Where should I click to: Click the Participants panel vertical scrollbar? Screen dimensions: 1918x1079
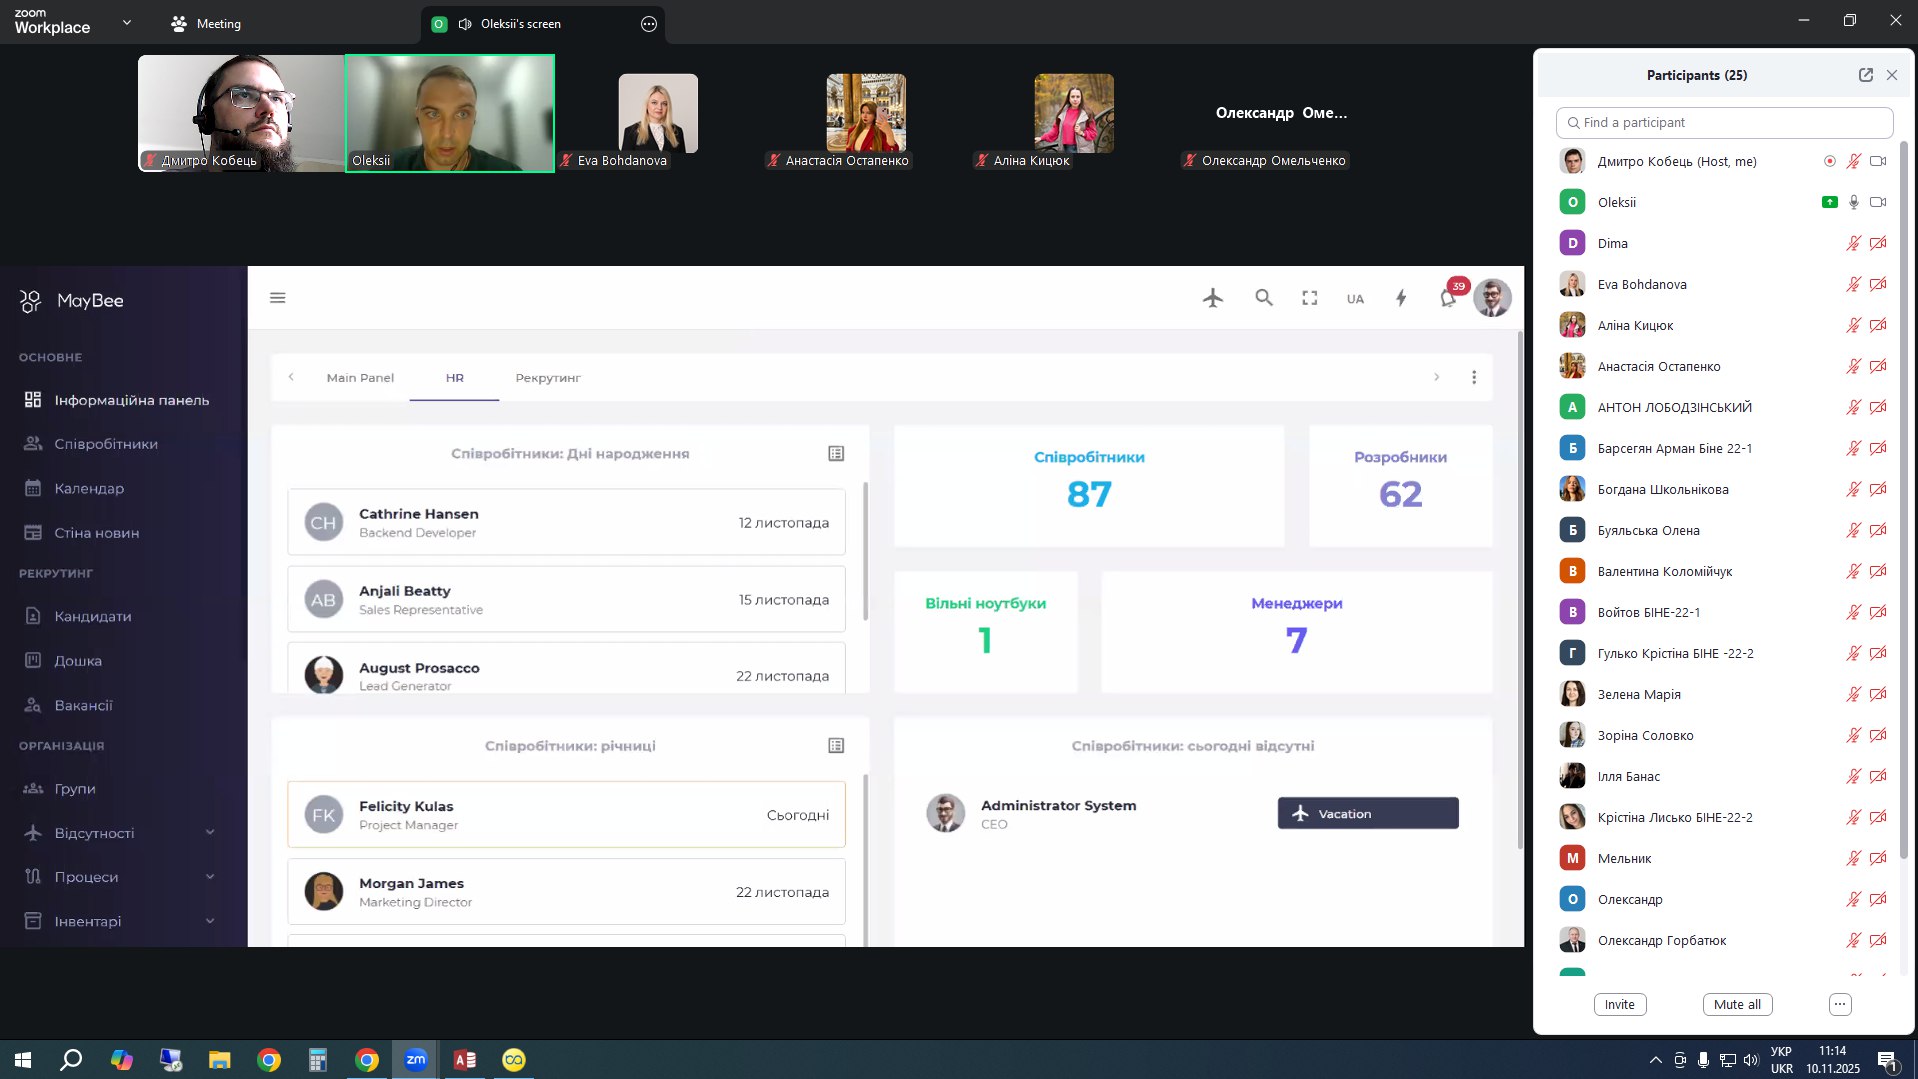(1903, 500)
